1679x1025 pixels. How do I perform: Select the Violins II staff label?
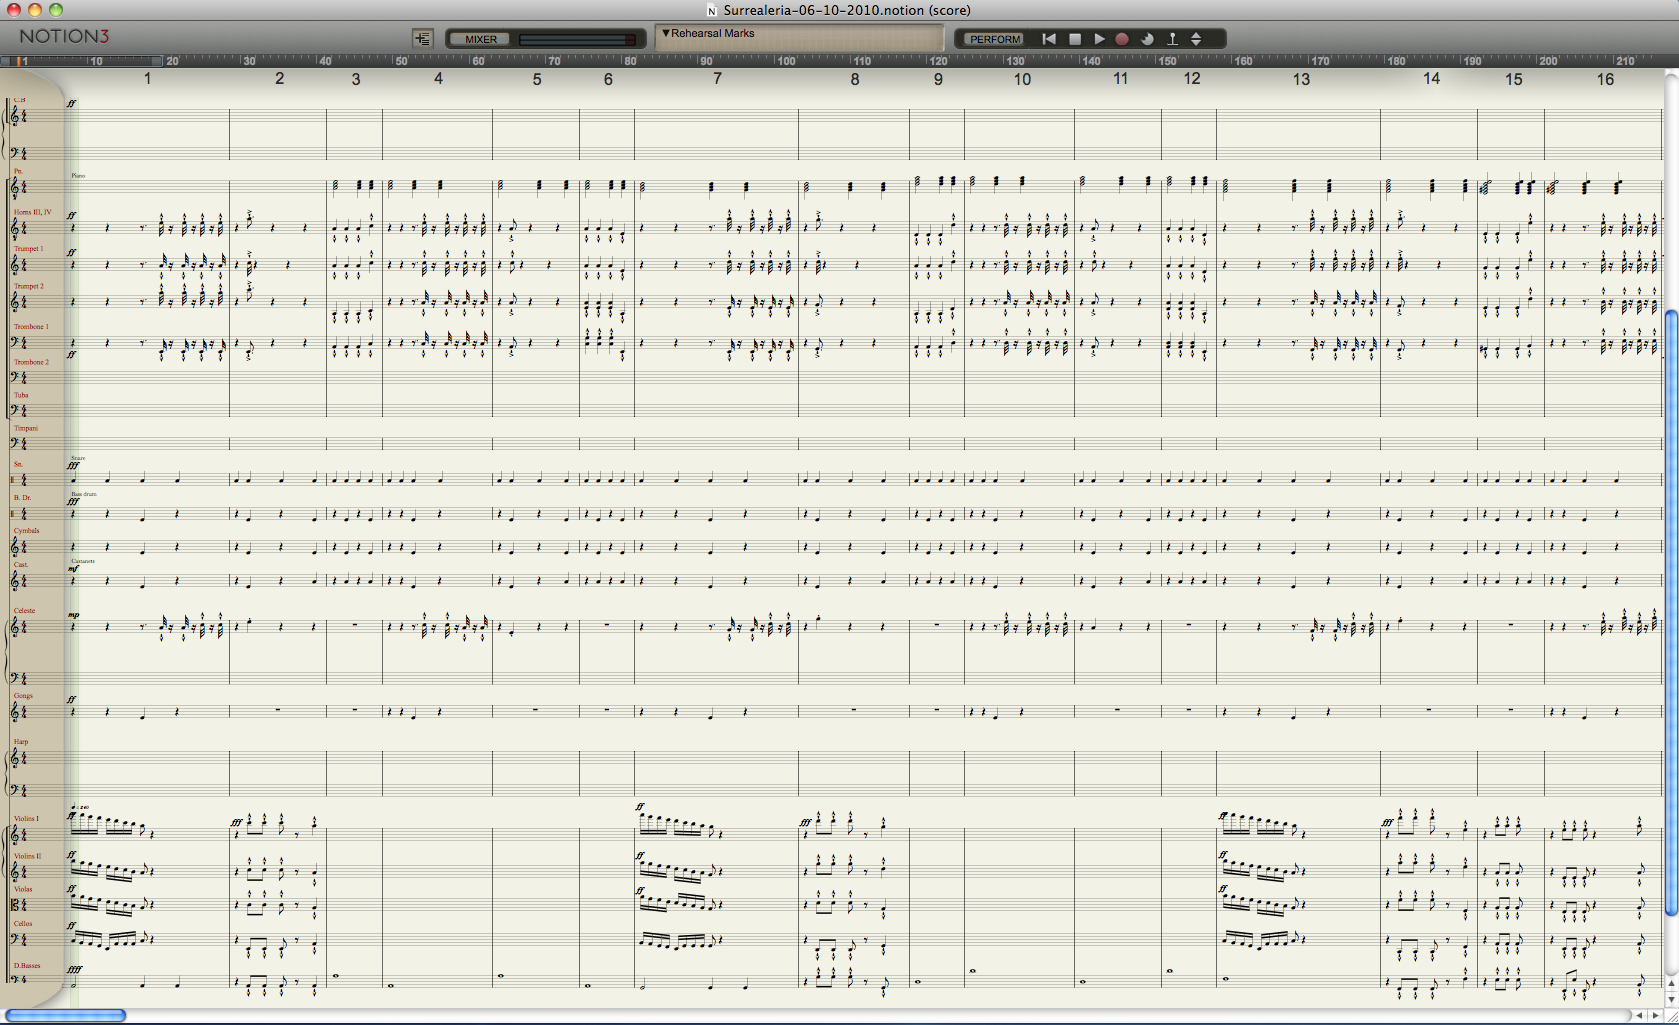pyautogui.click(x=27, y=856)
